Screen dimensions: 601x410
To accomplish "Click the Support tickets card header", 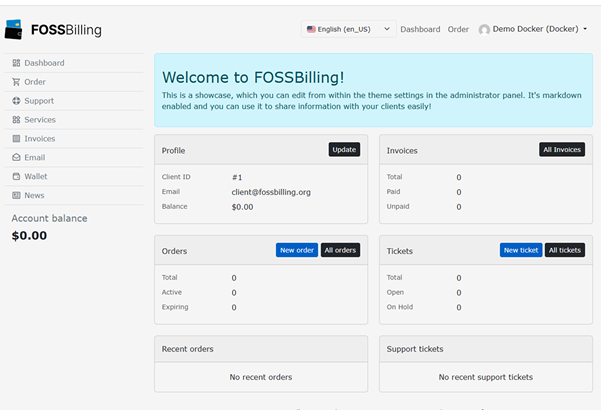I will tap(486, 349).
